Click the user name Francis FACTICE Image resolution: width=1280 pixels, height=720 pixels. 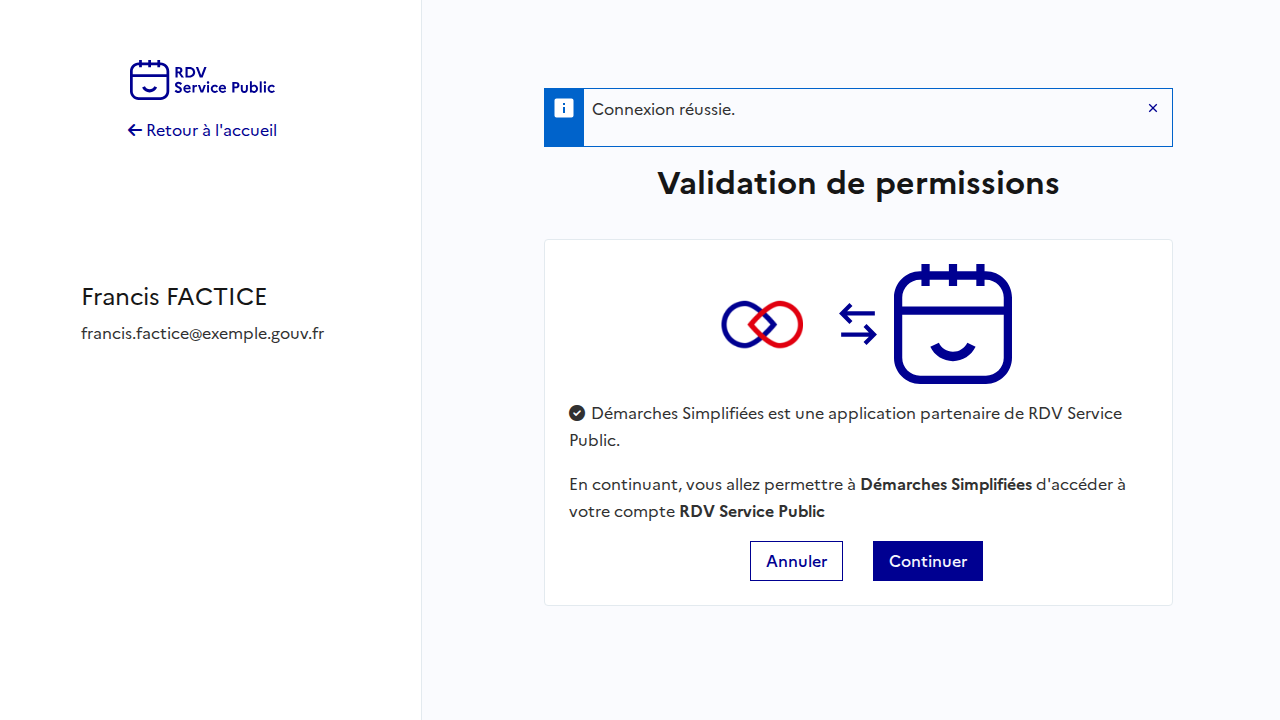[x=174, y=297]
